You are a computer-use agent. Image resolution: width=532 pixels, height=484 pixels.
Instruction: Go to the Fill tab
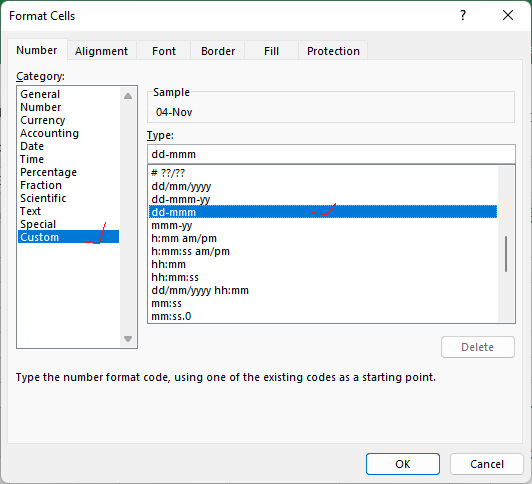click(x=271, y=51)
